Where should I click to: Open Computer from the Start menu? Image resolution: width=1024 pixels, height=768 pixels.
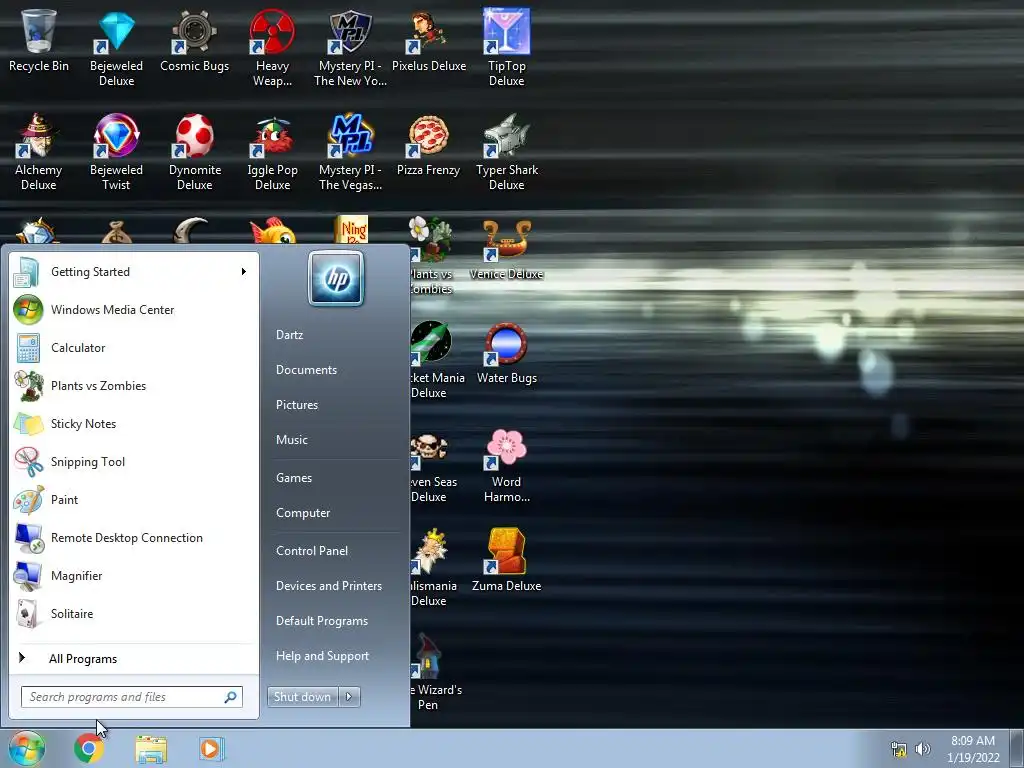(303, 513)
